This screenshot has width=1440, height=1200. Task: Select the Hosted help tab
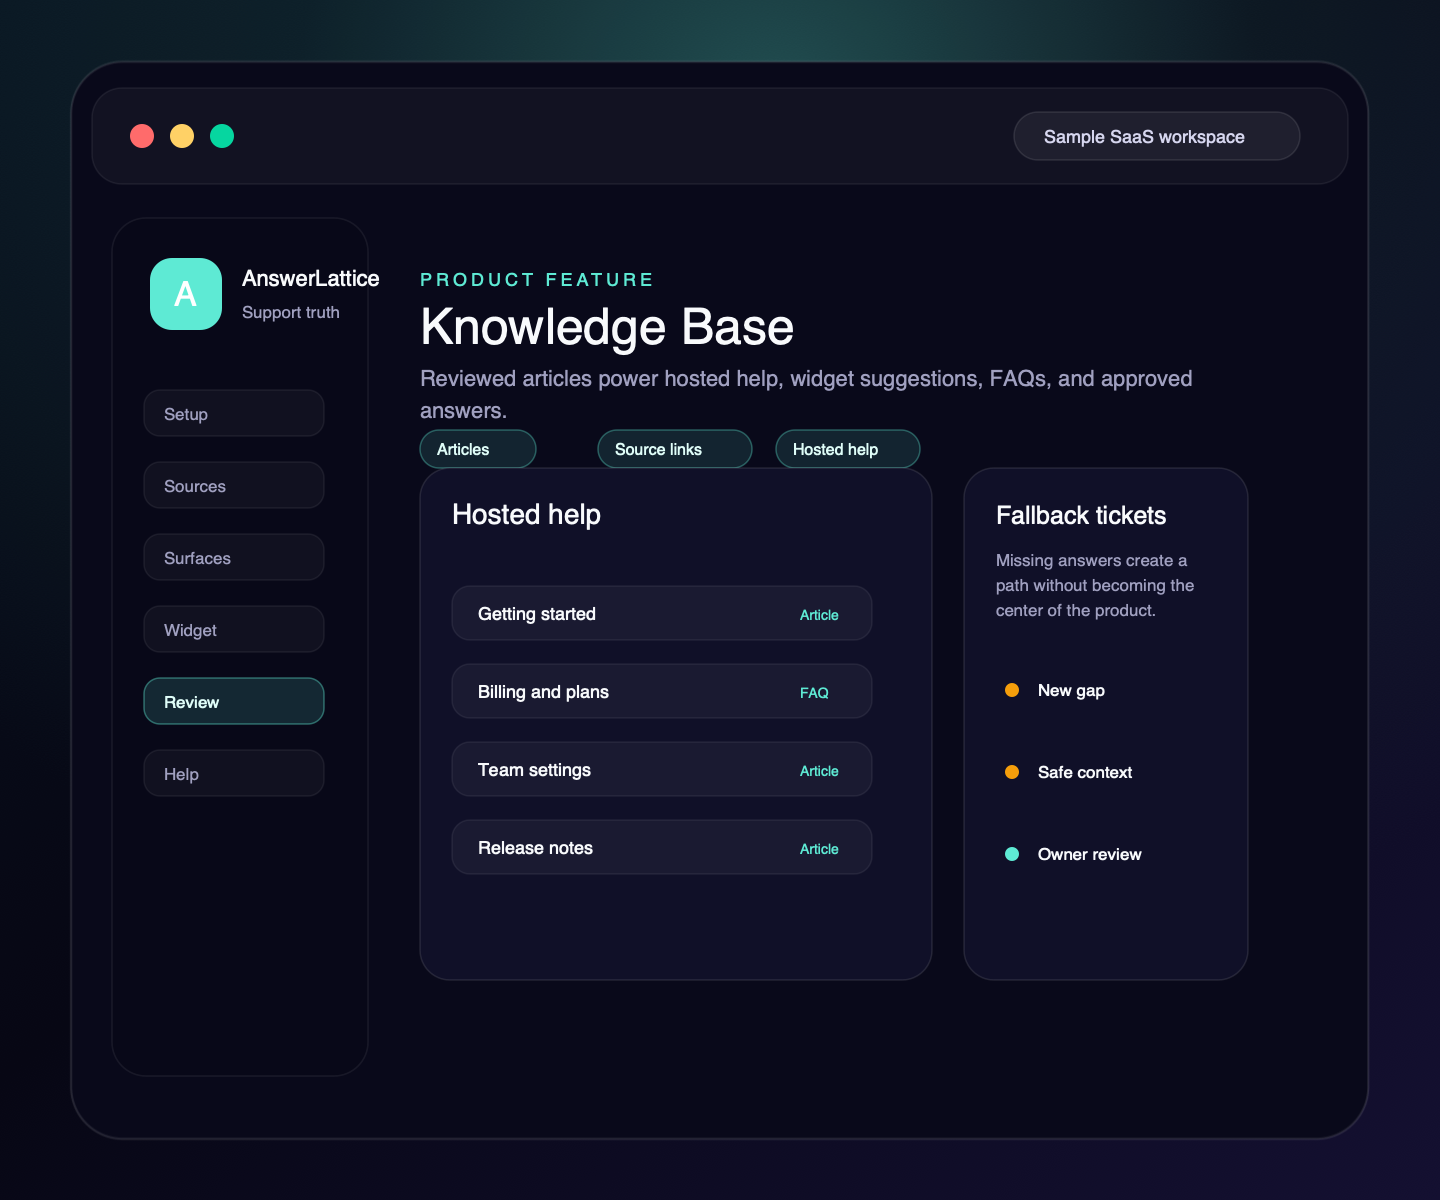pyautogui.click(x=848, y=449)
